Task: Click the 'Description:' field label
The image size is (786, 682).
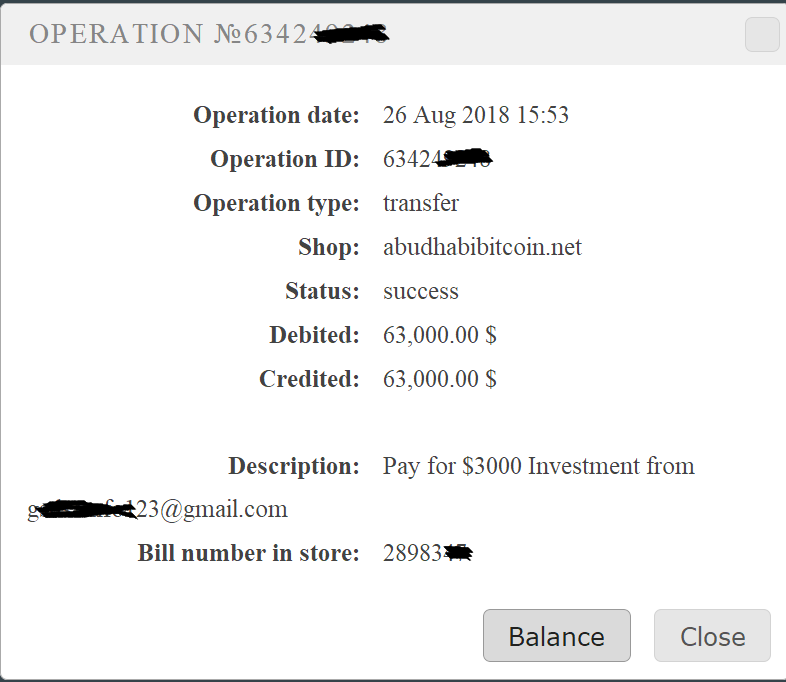Action: coord(293,466)
